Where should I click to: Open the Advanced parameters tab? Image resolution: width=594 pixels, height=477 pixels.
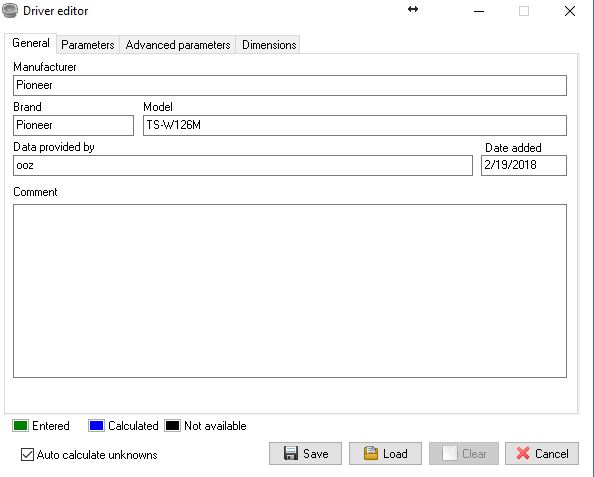[178, 45]
